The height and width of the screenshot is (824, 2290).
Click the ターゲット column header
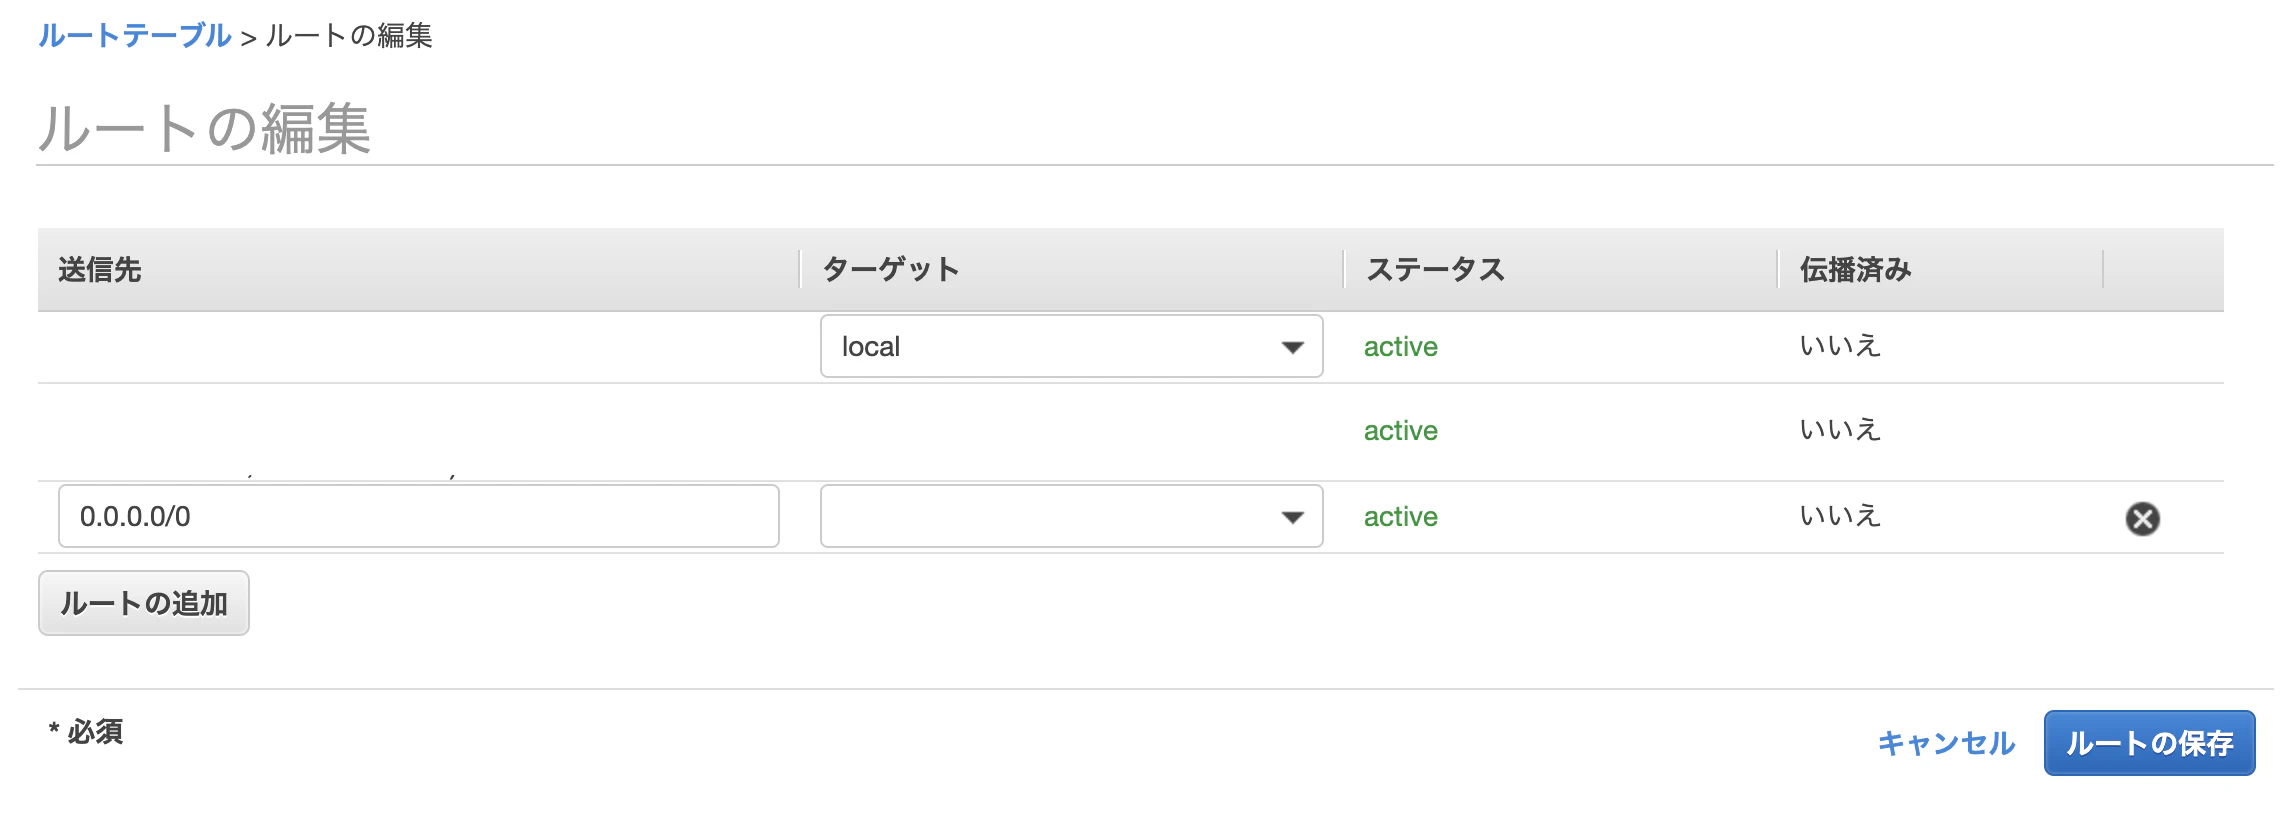(x=888, y=269)
